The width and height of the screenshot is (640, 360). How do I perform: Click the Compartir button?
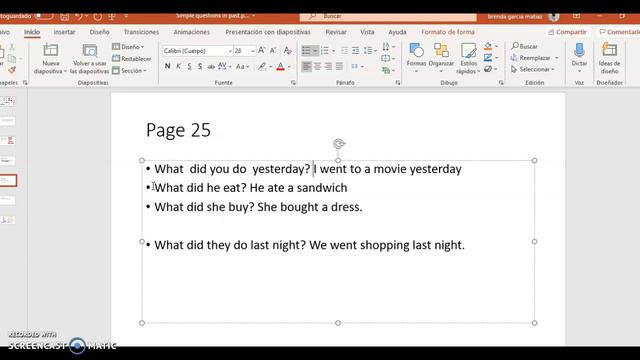tap(567, 32)
